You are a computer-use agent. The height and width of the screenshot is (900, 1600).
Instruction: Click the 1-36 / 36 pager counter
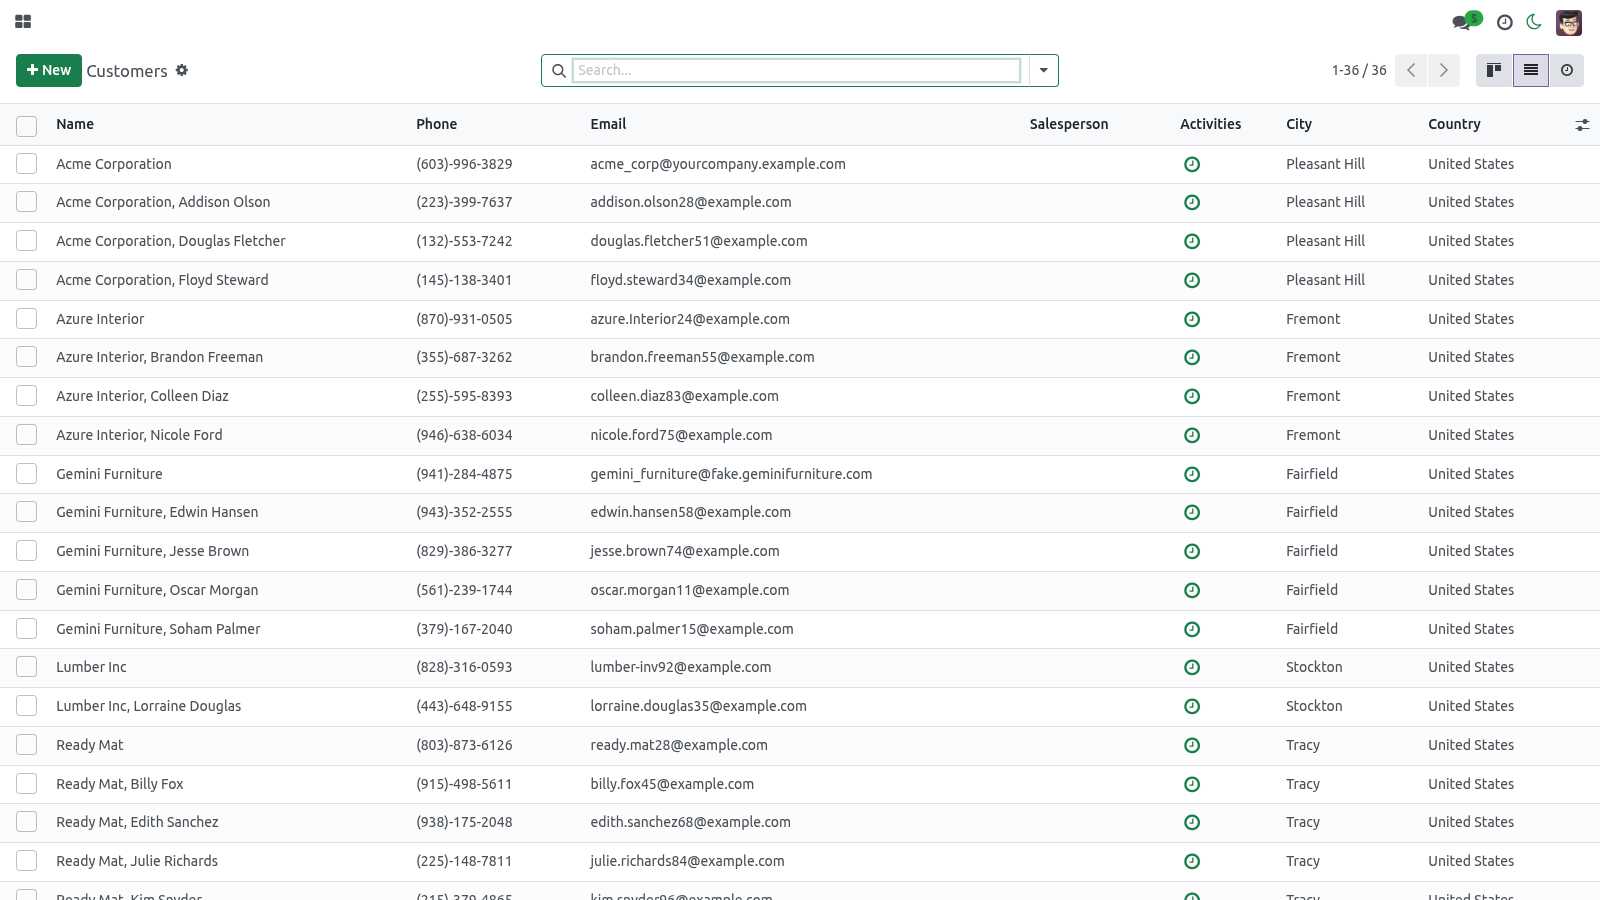click(1359, 70)
